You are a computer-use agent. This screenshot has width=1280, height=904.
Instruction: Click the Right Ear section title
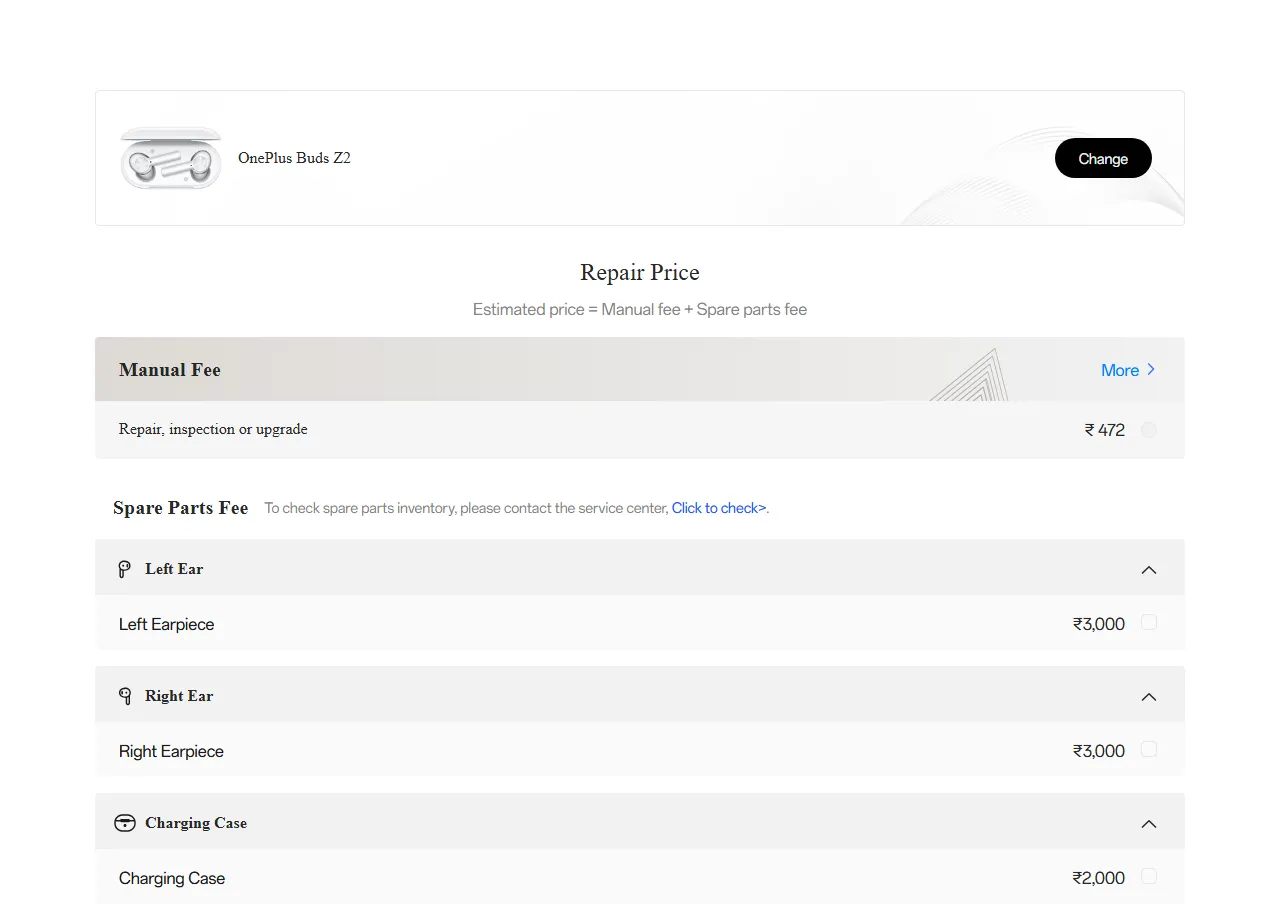(179, 696)
